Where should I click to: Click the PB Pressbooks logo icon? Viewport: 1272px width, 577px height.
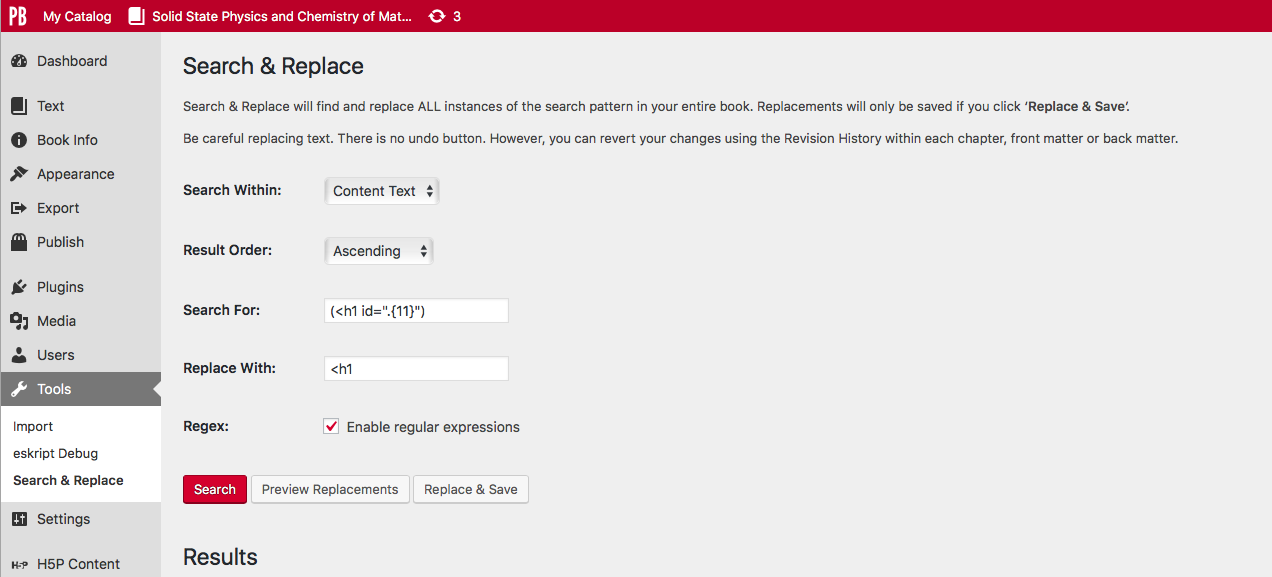(x=18, y=16)
